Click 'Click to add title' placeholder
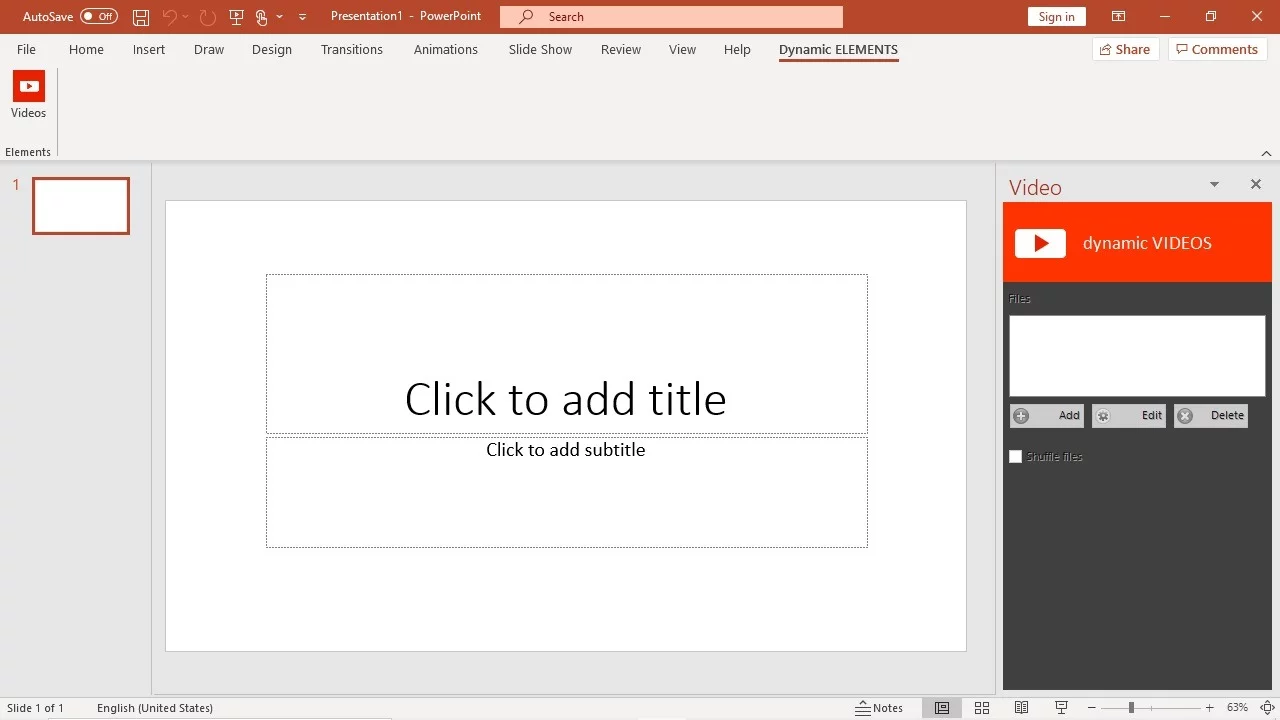Image resolution: width=1280 pixels, height=720 pixels. [x=566, y=354]
